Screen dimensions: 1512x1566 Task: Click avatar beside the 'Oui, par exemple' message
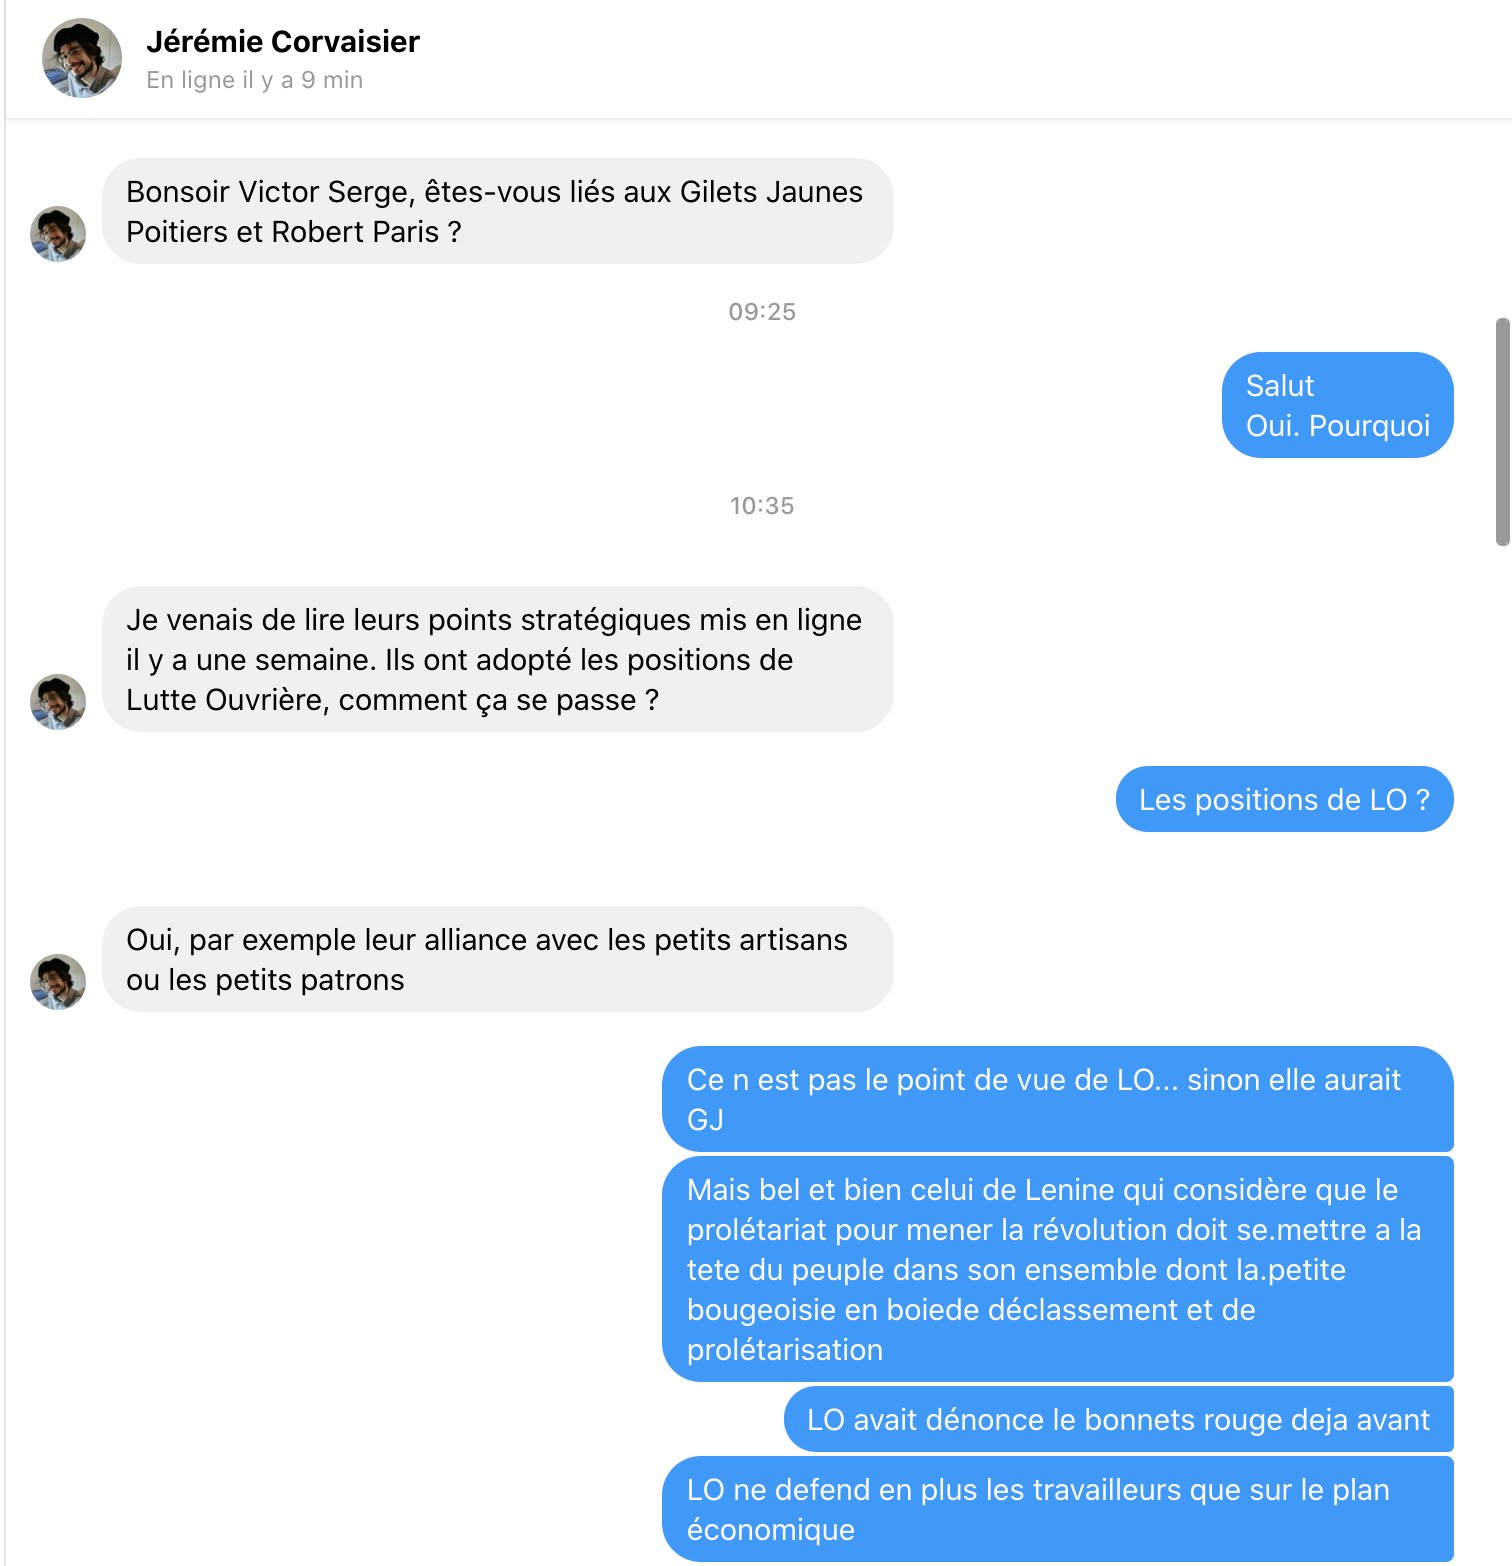[58, 982]
